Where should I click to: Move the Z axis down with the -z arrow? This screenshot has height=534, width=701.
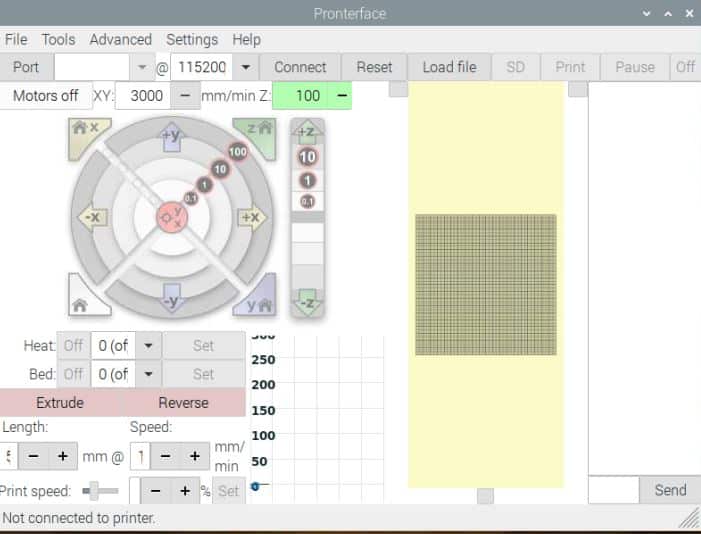pyautogui.click(x=307, y=302)
